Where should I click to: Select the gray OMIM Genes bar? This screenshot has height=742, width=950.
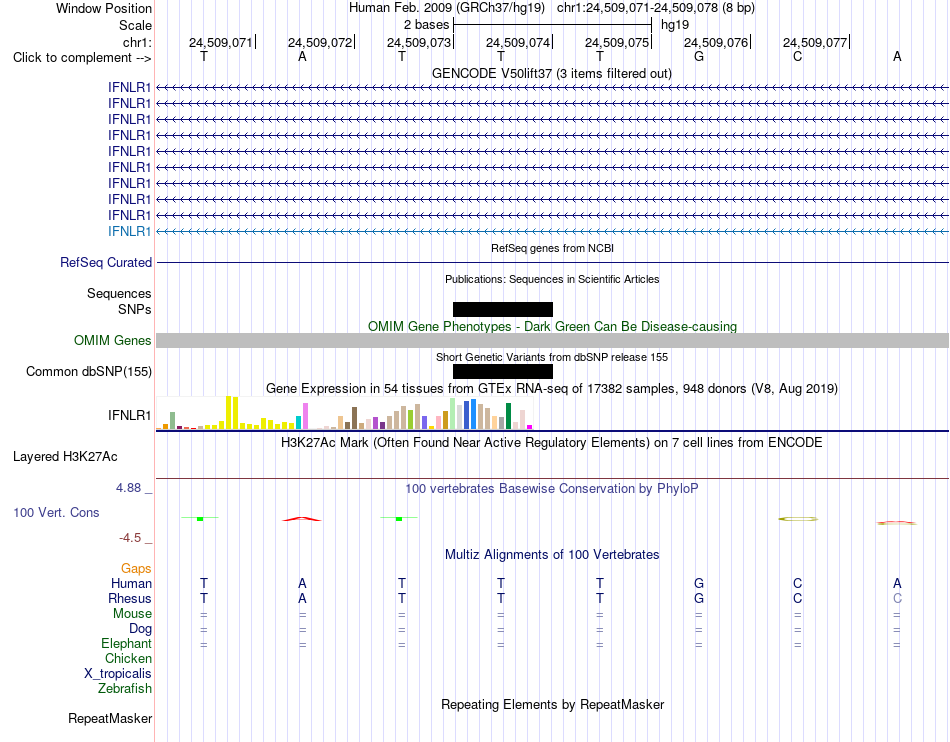click(x=552, y=340)
